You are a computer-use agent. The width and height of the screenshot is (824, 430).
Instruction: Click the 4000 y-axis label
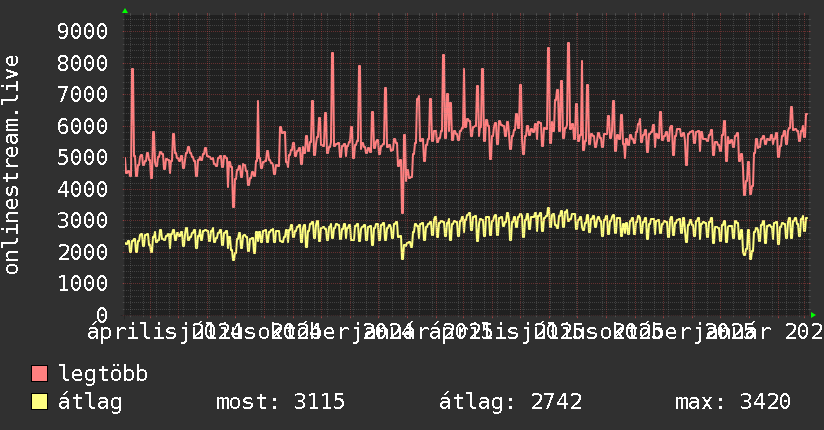[83, 189]
